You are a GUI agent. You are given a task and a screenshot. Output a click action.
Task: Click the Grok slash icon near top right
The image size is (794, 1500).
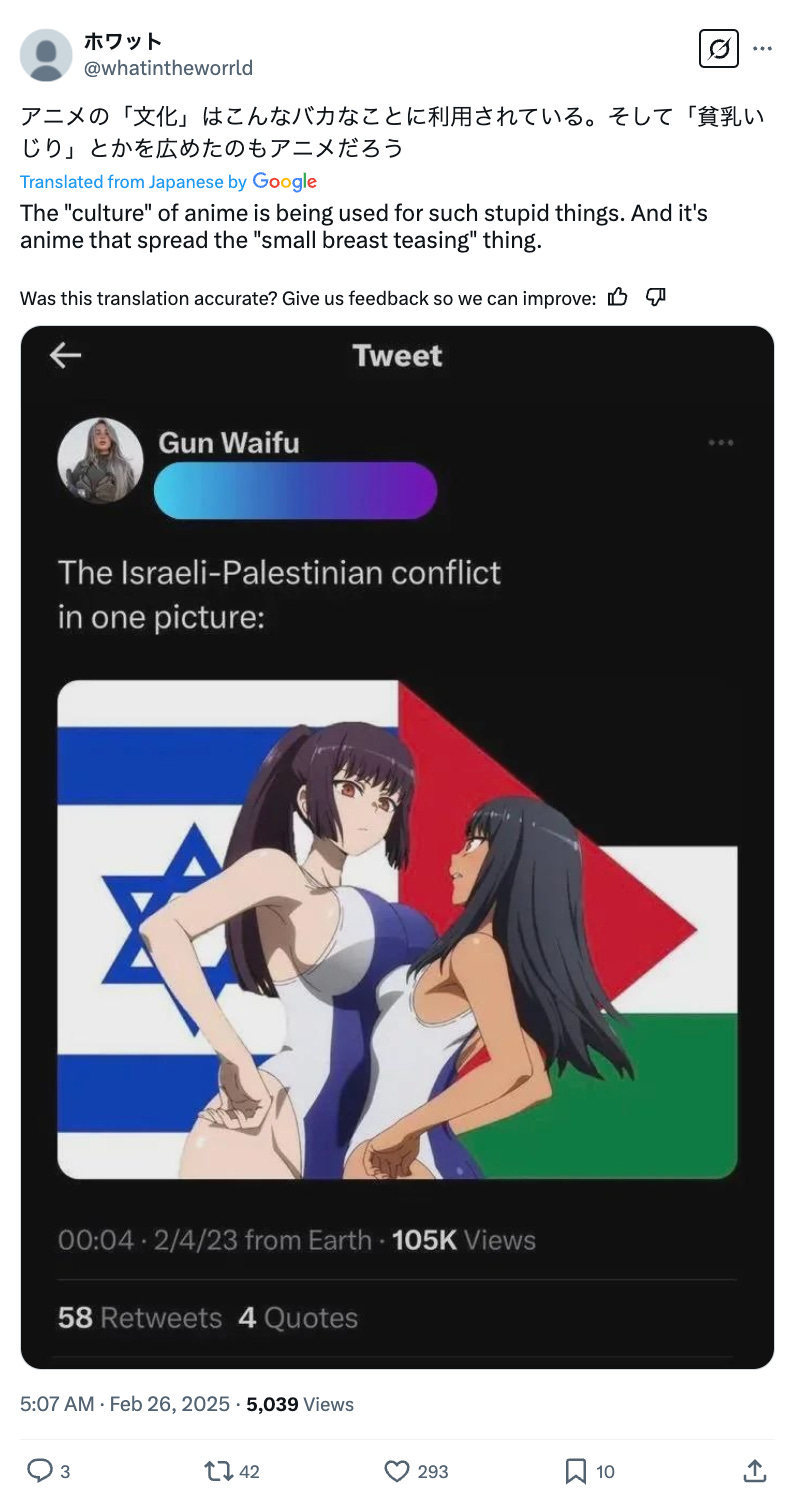718,49
